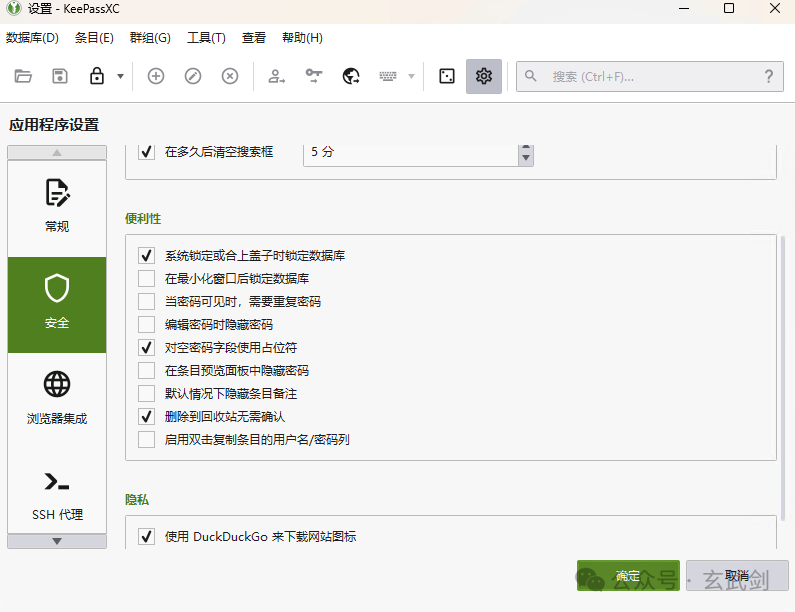Maximize the KeePassXC window
Viewport: 795px width, 612px height.
[729, 8]
